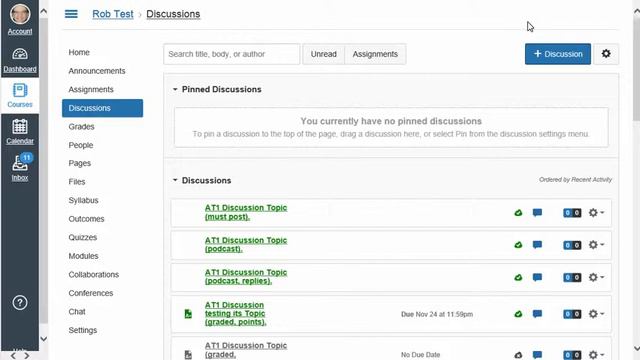The image size is (640, 360).
Task: Click reply count badge for podcast replies topic
Action: tap(572, 278)
